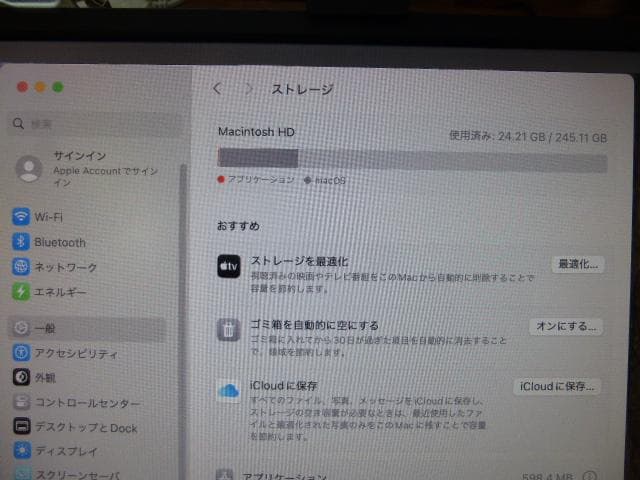Click '使用済み: 24.21 GB / 245.11 GB' text

pos(528,136)
